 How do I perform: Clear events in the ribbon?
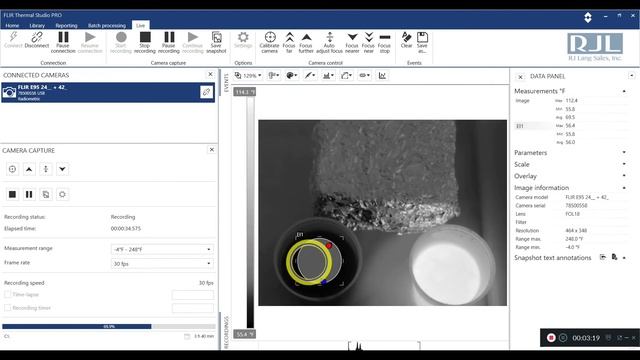(x=407, y=40)
